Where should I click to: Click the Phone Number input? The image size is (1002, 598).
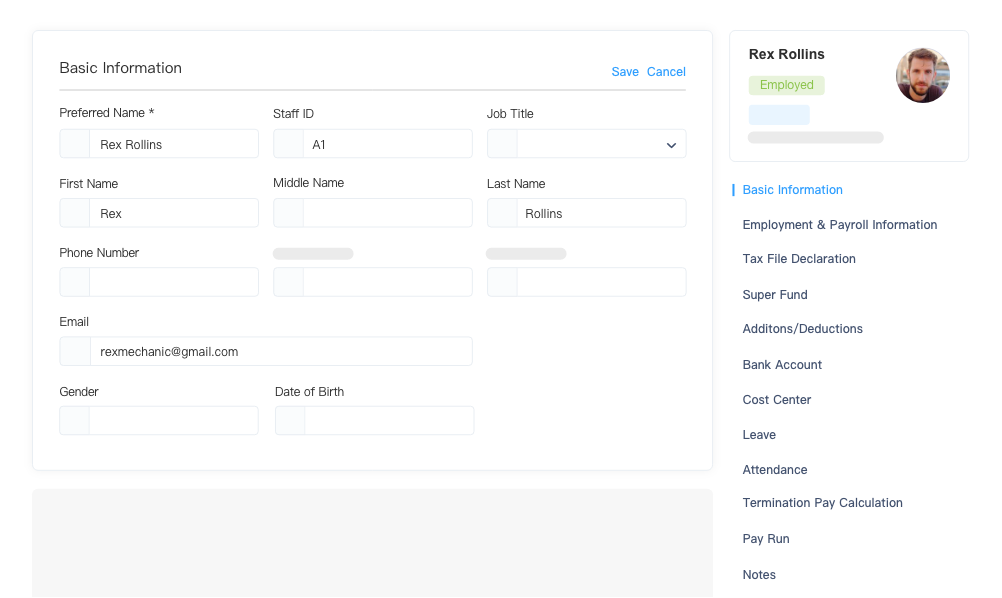point(159,282)
